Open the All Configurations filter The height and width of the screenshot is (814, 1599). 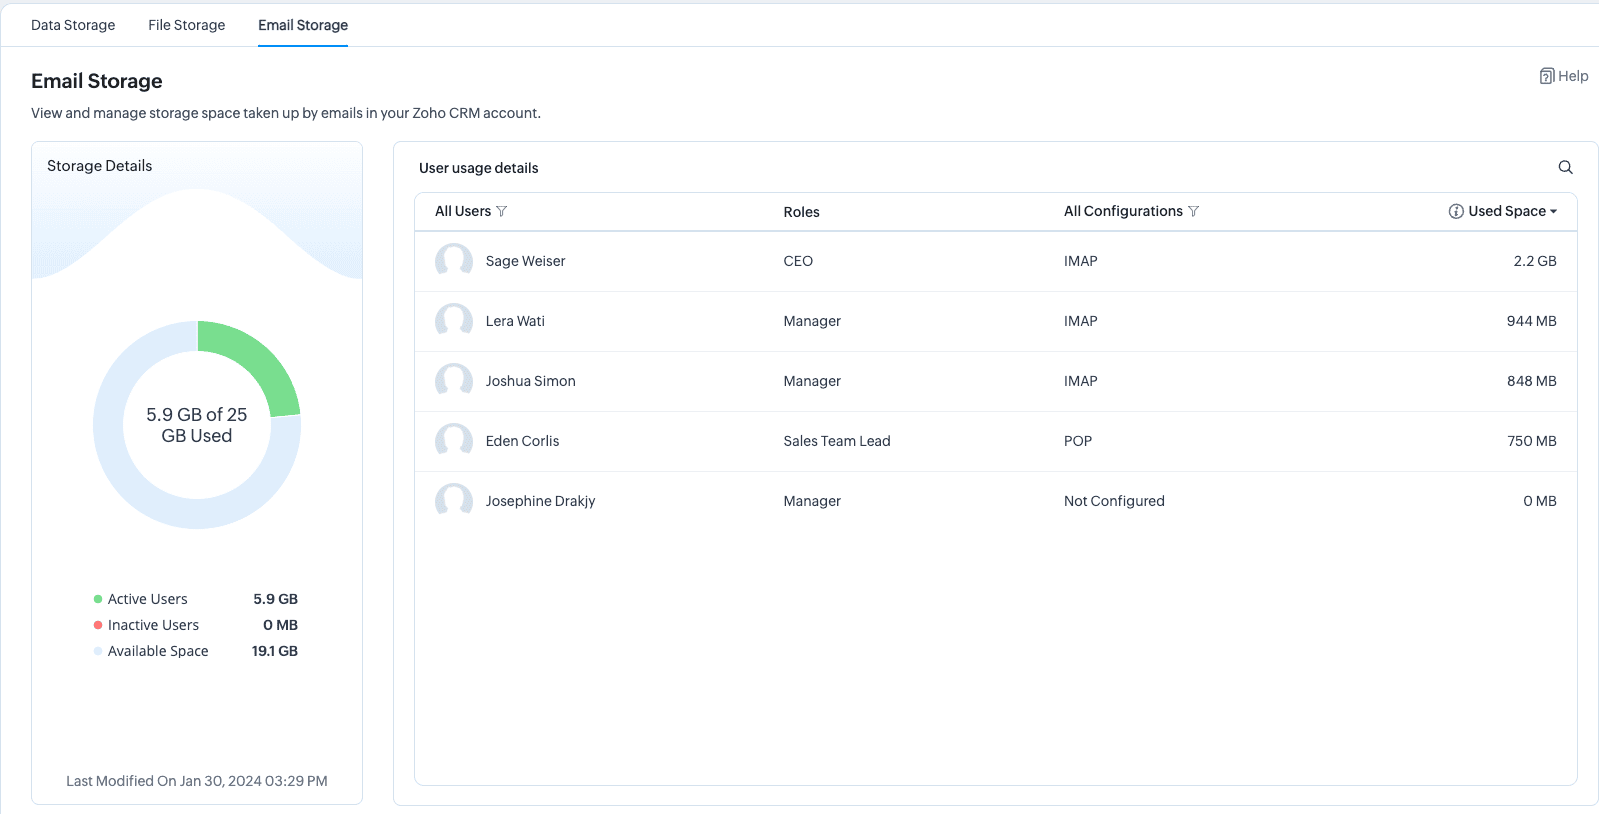1132,211
